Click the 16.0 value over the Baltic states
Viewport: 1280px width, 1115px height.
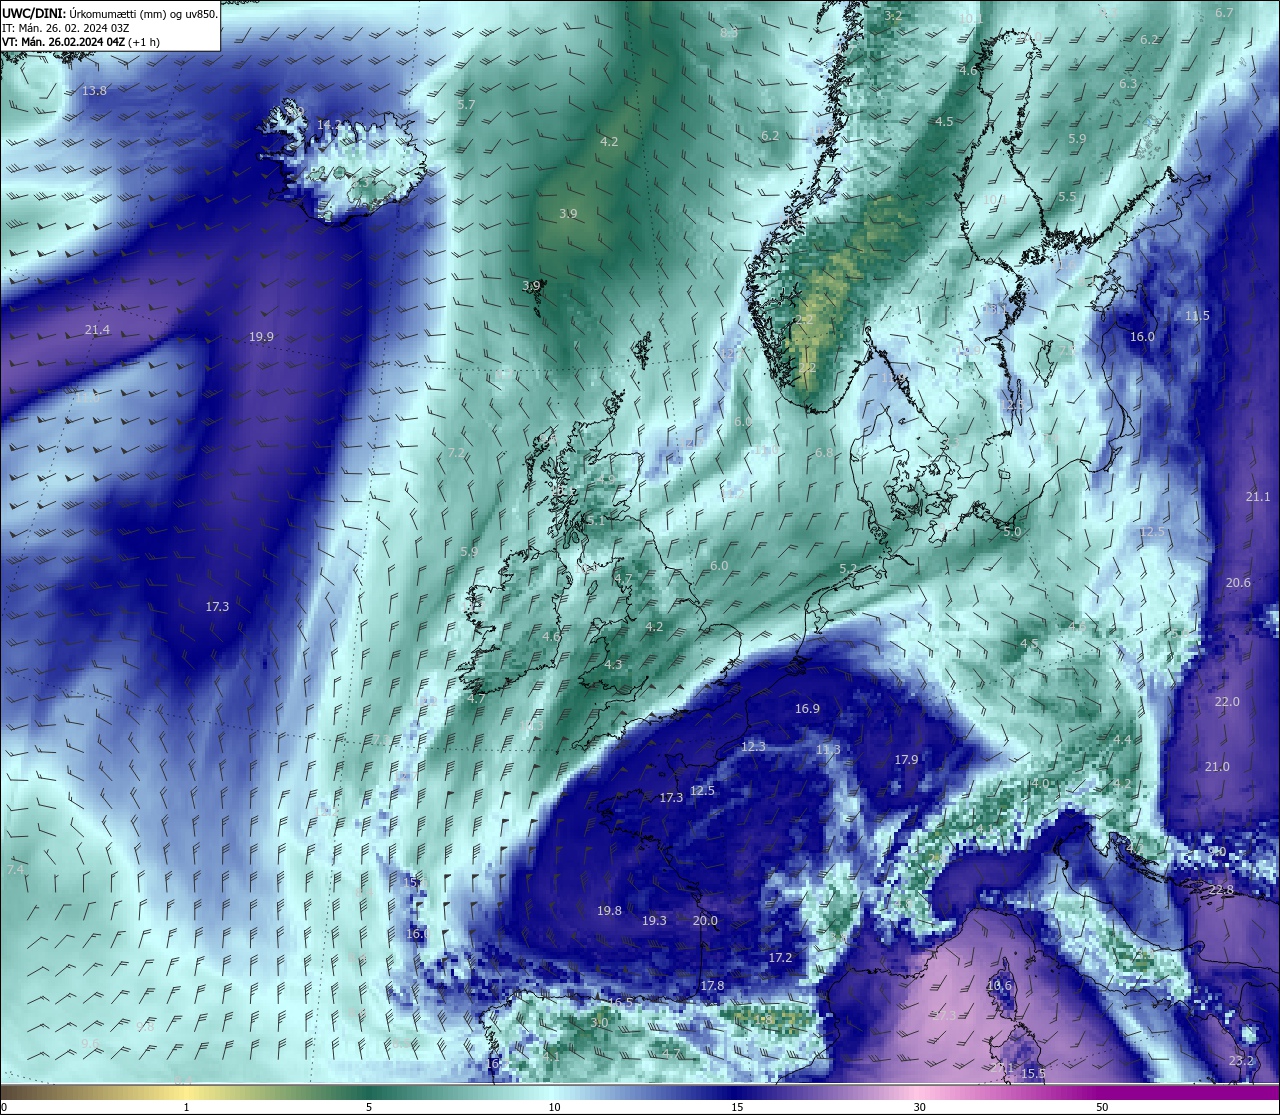pos(1142,337)
